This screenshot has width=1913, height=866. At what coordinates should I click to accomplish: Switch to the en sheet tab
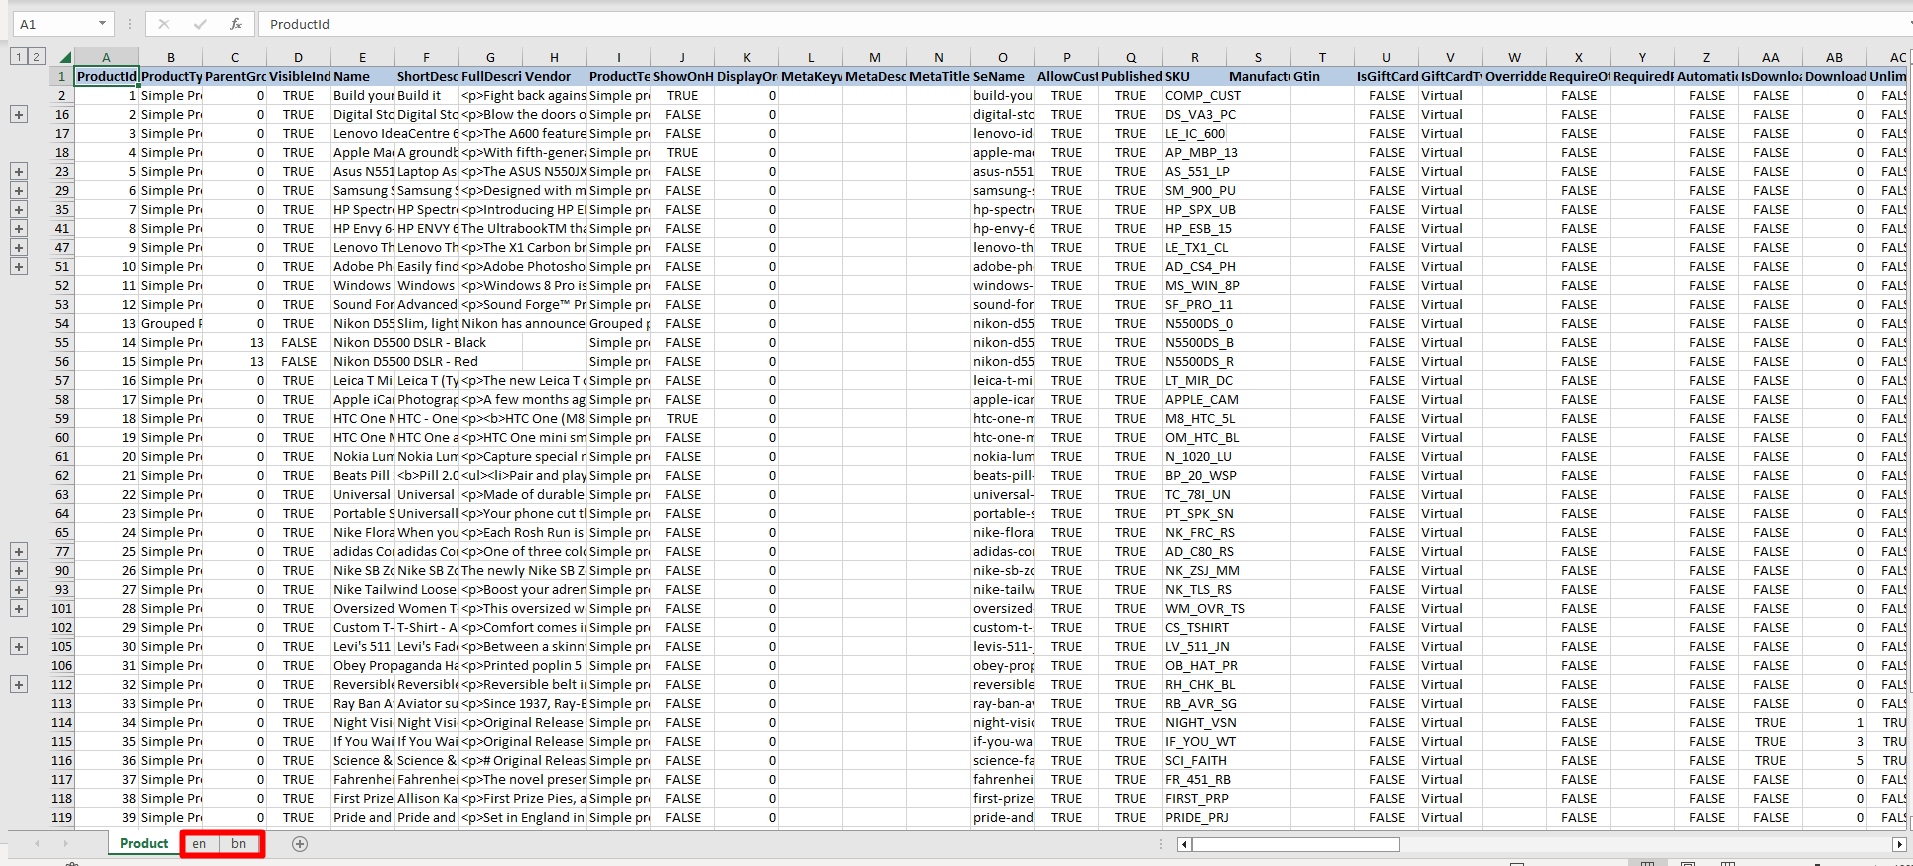tap(200, 844)
